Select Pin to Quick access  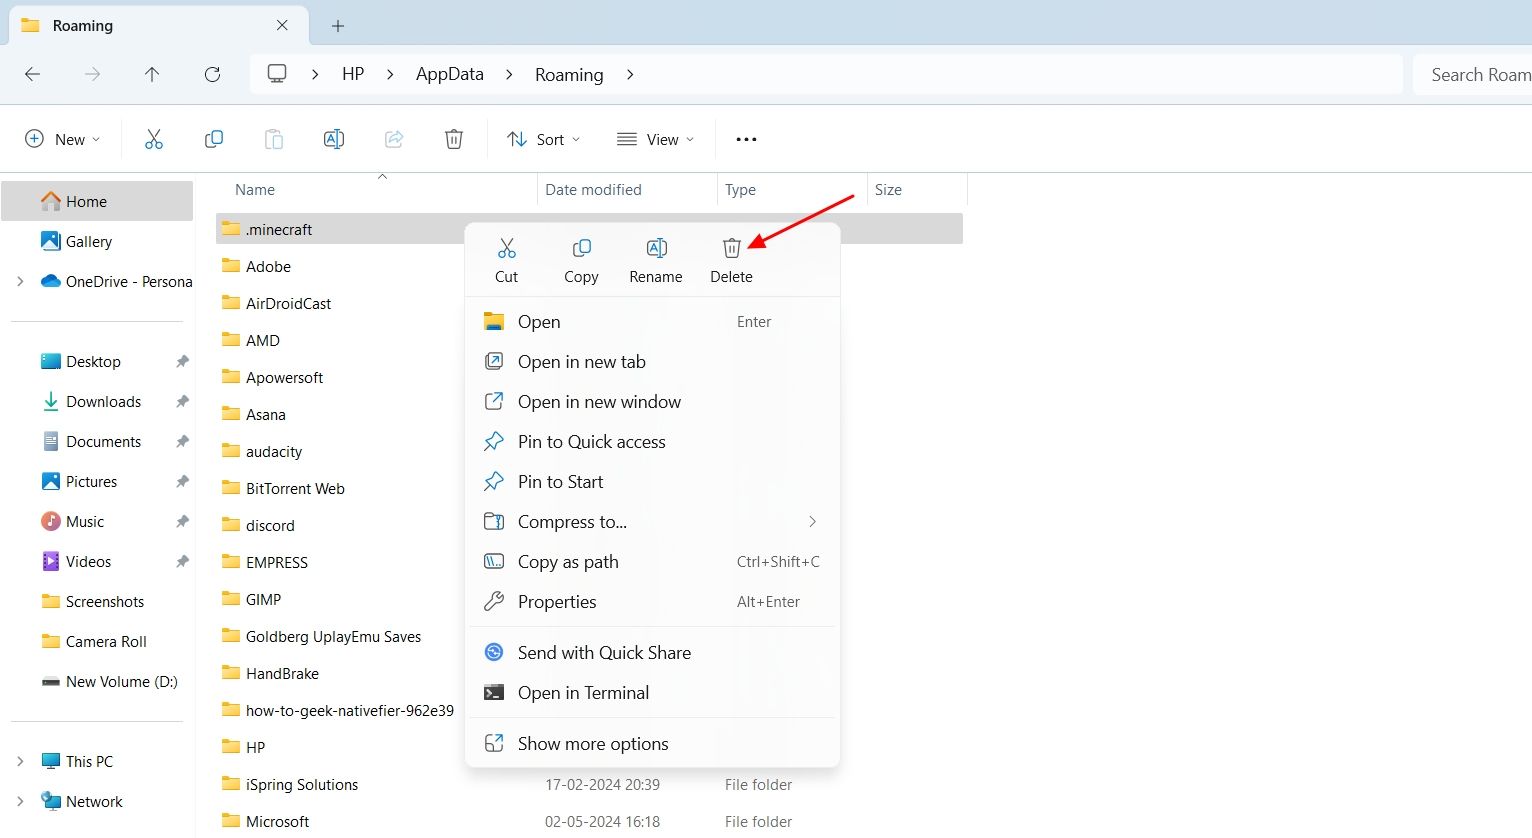point(652,442)
